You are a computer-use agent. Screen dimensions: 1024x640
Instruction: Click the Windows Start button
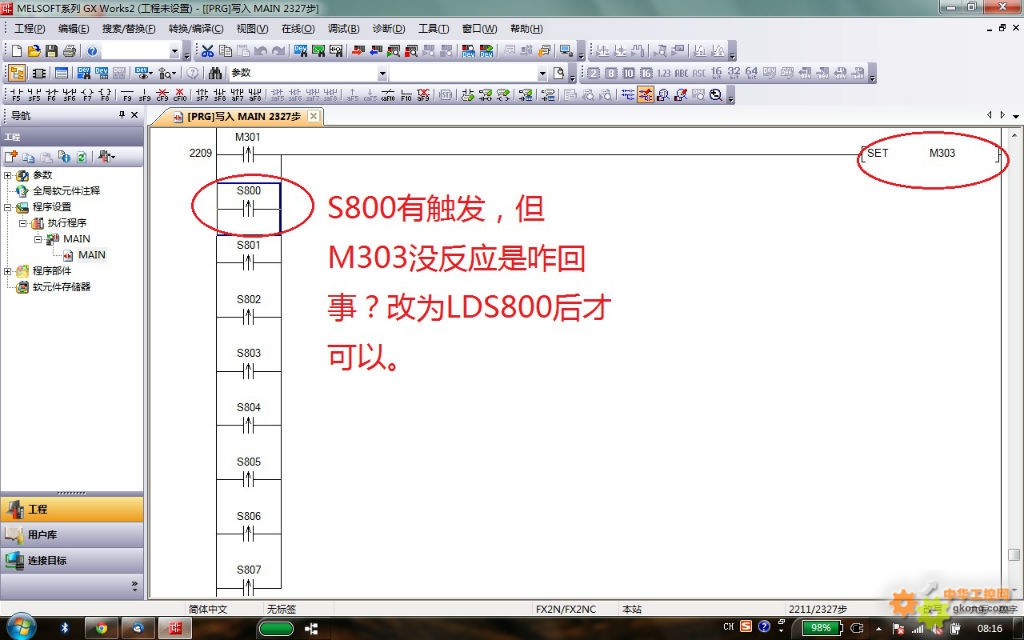pos(20,628)
